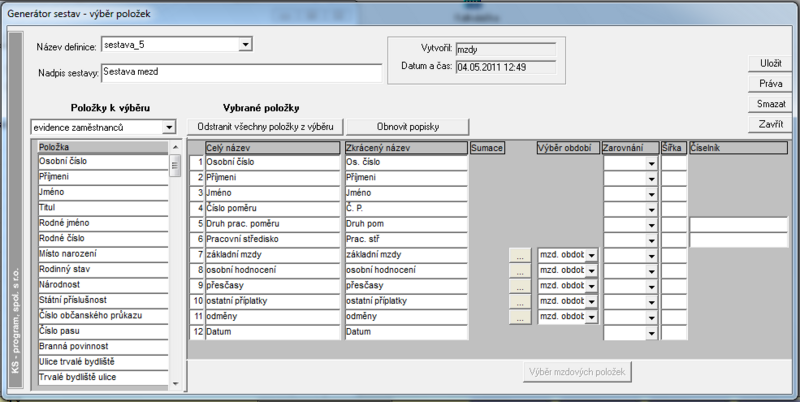Open Zarovnání dropdown for Číslo poměru row
The width and height of the screenshot is (800, 402).
(651, 210)
